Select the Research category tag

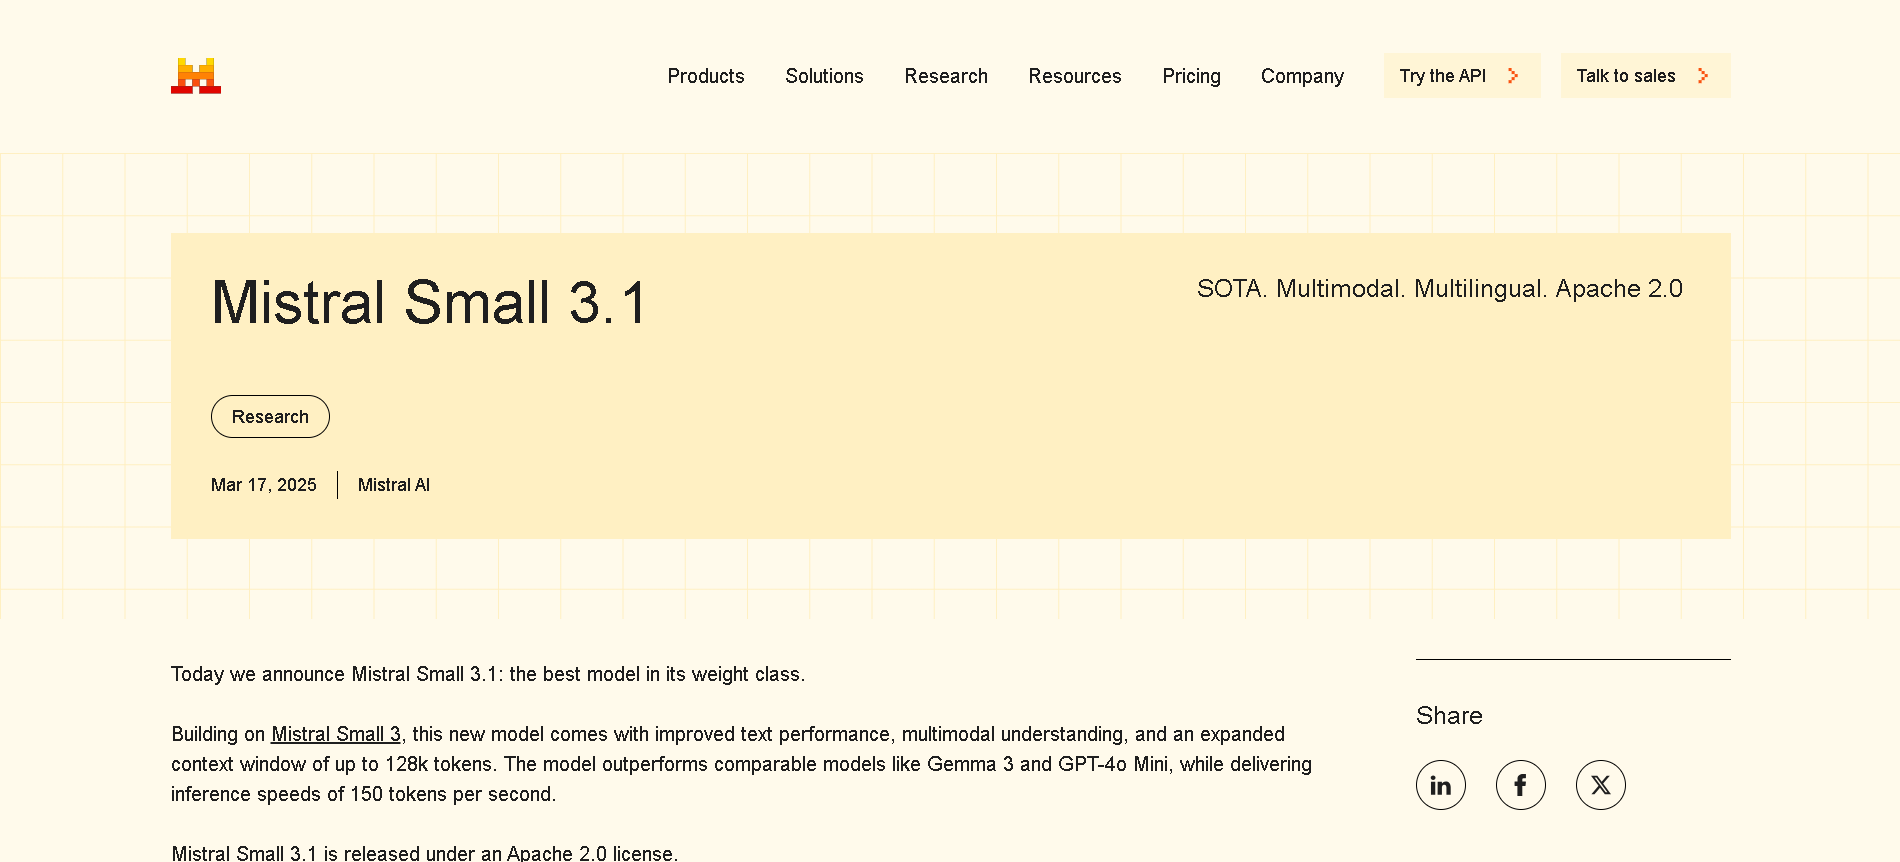click(x=270, y=417)
